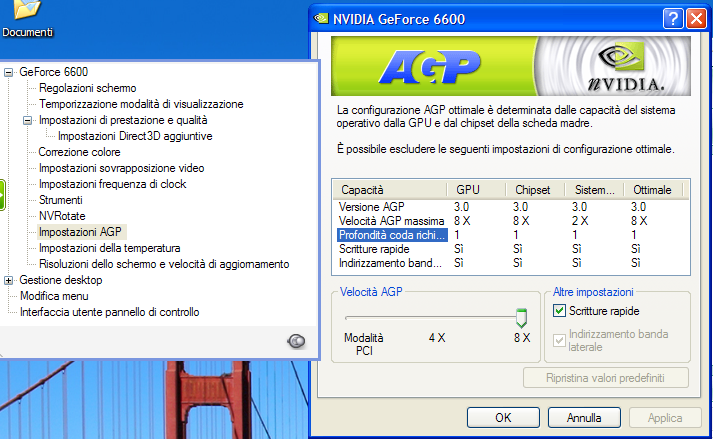Viewport: 713px width, 439px height.
Task: Click the Velocità AGP slider thumb
Action: [x=522, y=318]
